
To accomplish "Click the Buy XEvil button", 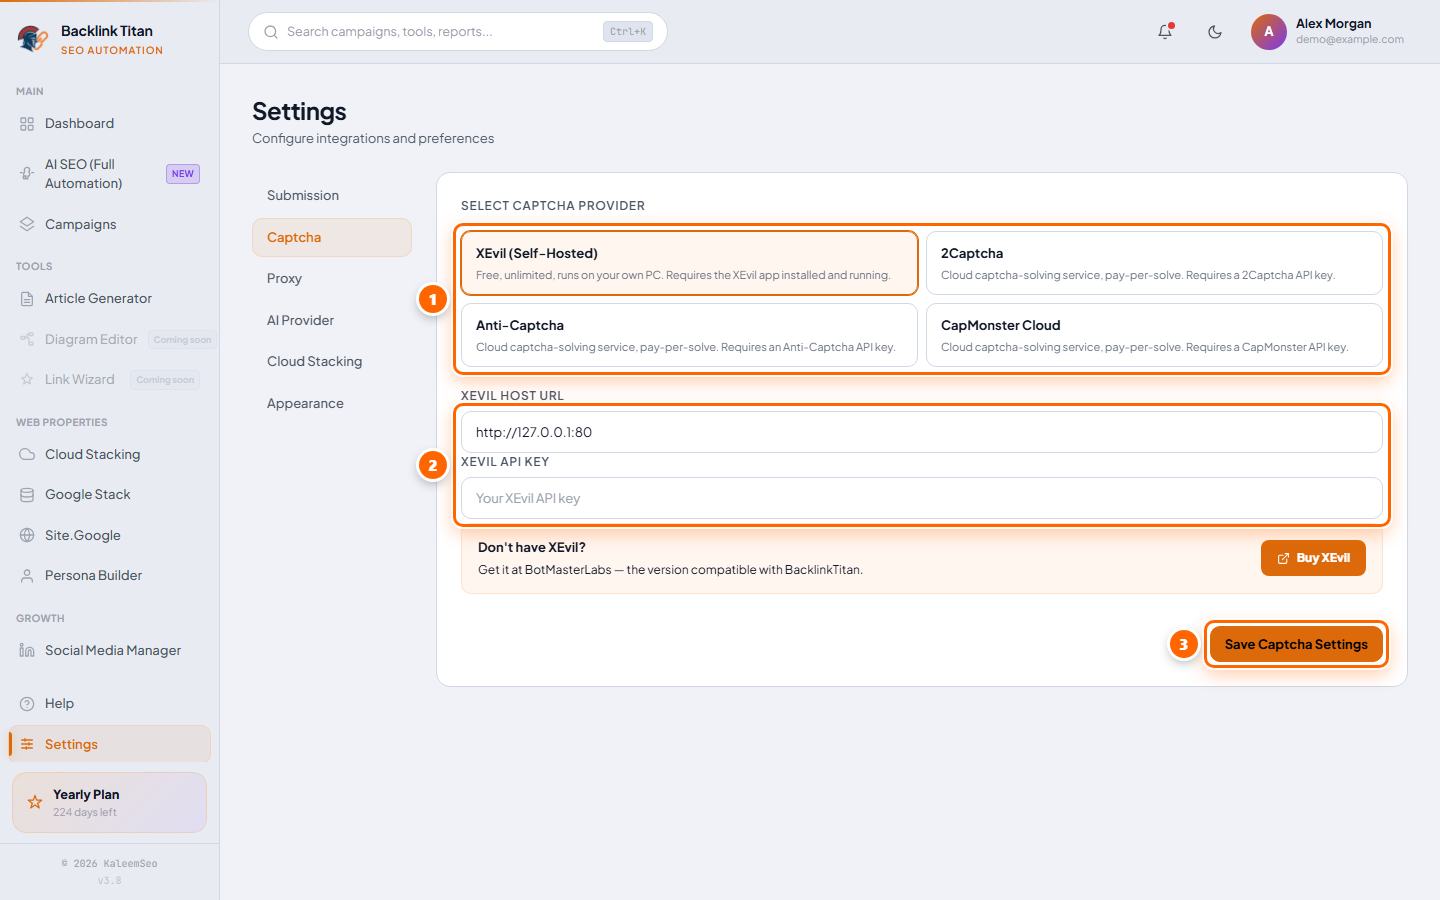I will click(1313, 558).
